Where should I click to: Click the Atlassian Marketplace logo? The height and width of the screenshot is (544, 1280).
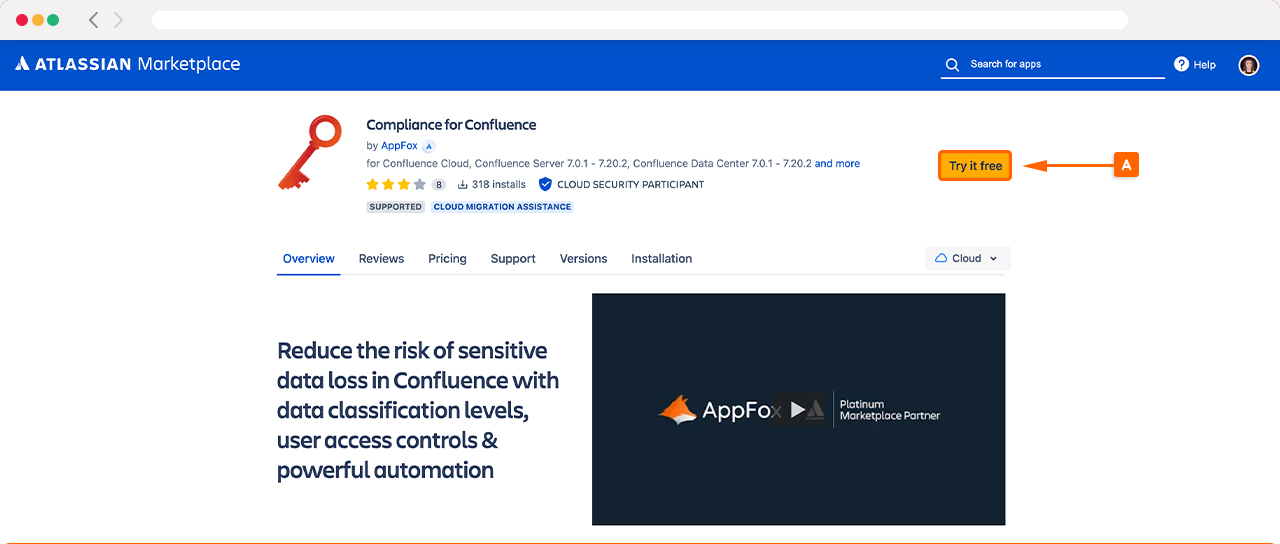tap(127, 64)
